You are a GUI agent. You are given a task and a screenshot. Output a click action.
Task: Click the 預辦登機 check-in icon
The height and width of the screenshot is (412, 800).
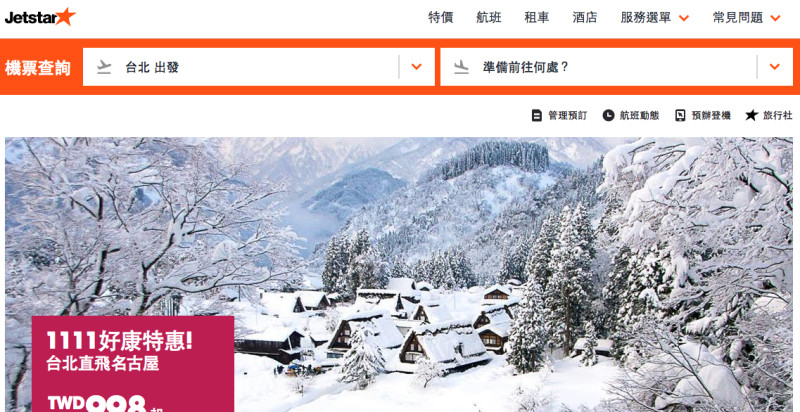[x=680, y=115]
